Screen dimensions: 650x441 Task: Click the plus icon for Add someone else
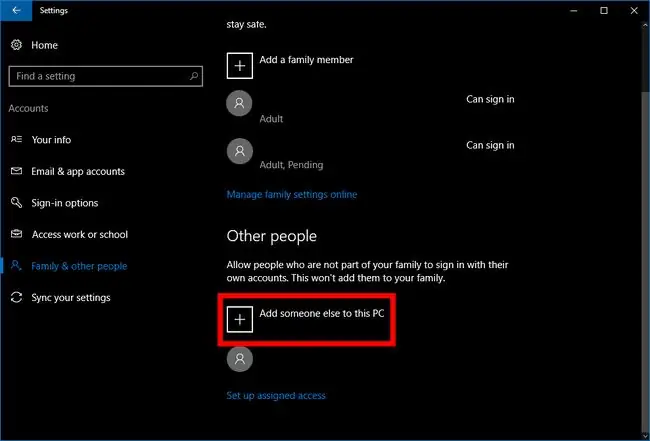[240, 319]
